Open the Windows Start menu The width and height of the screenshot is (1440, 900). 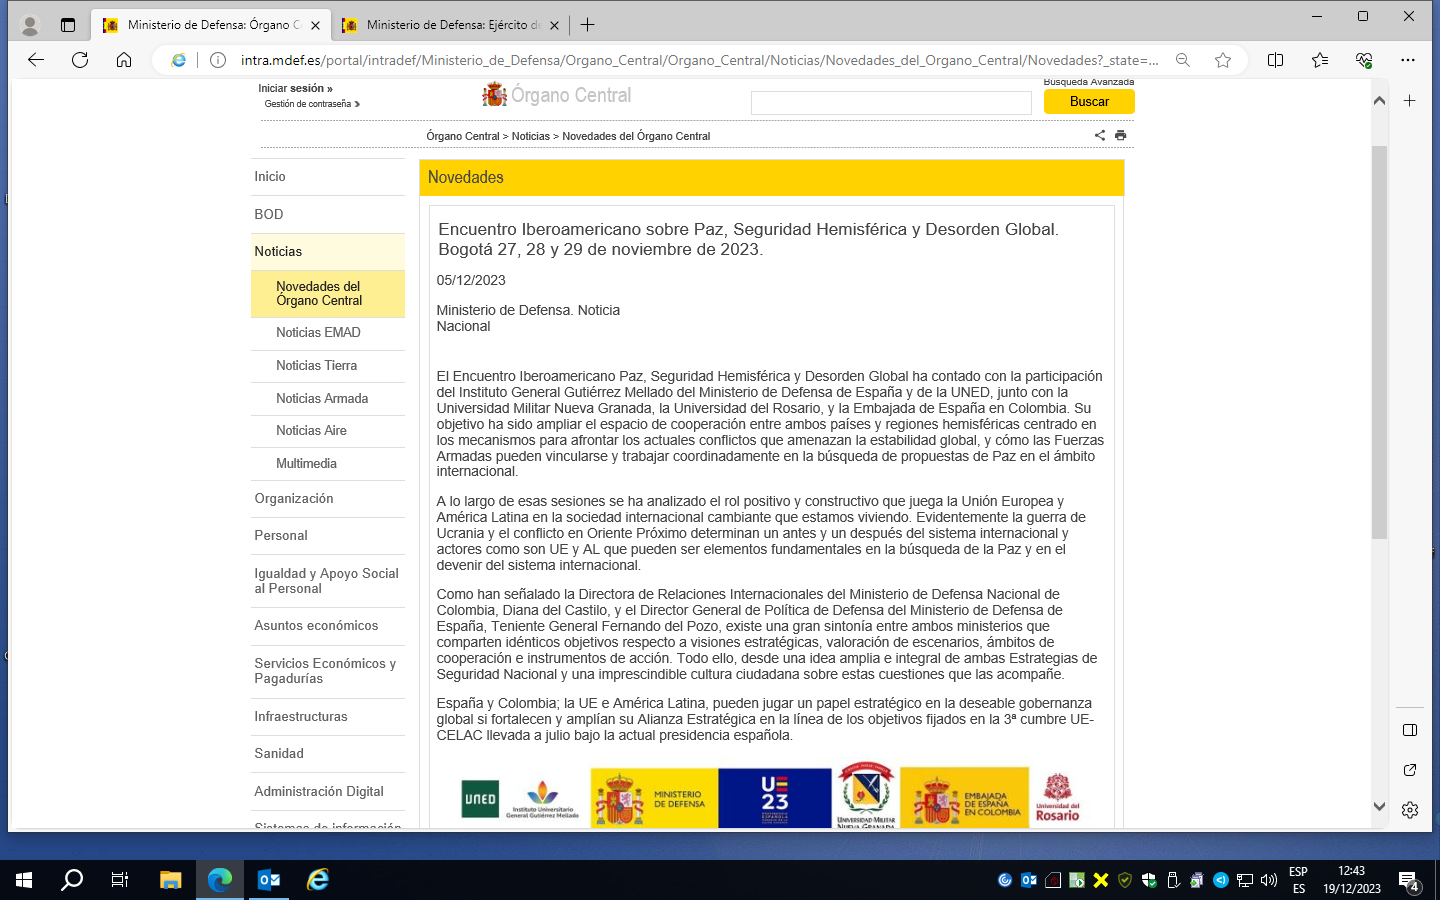point(24,880)
